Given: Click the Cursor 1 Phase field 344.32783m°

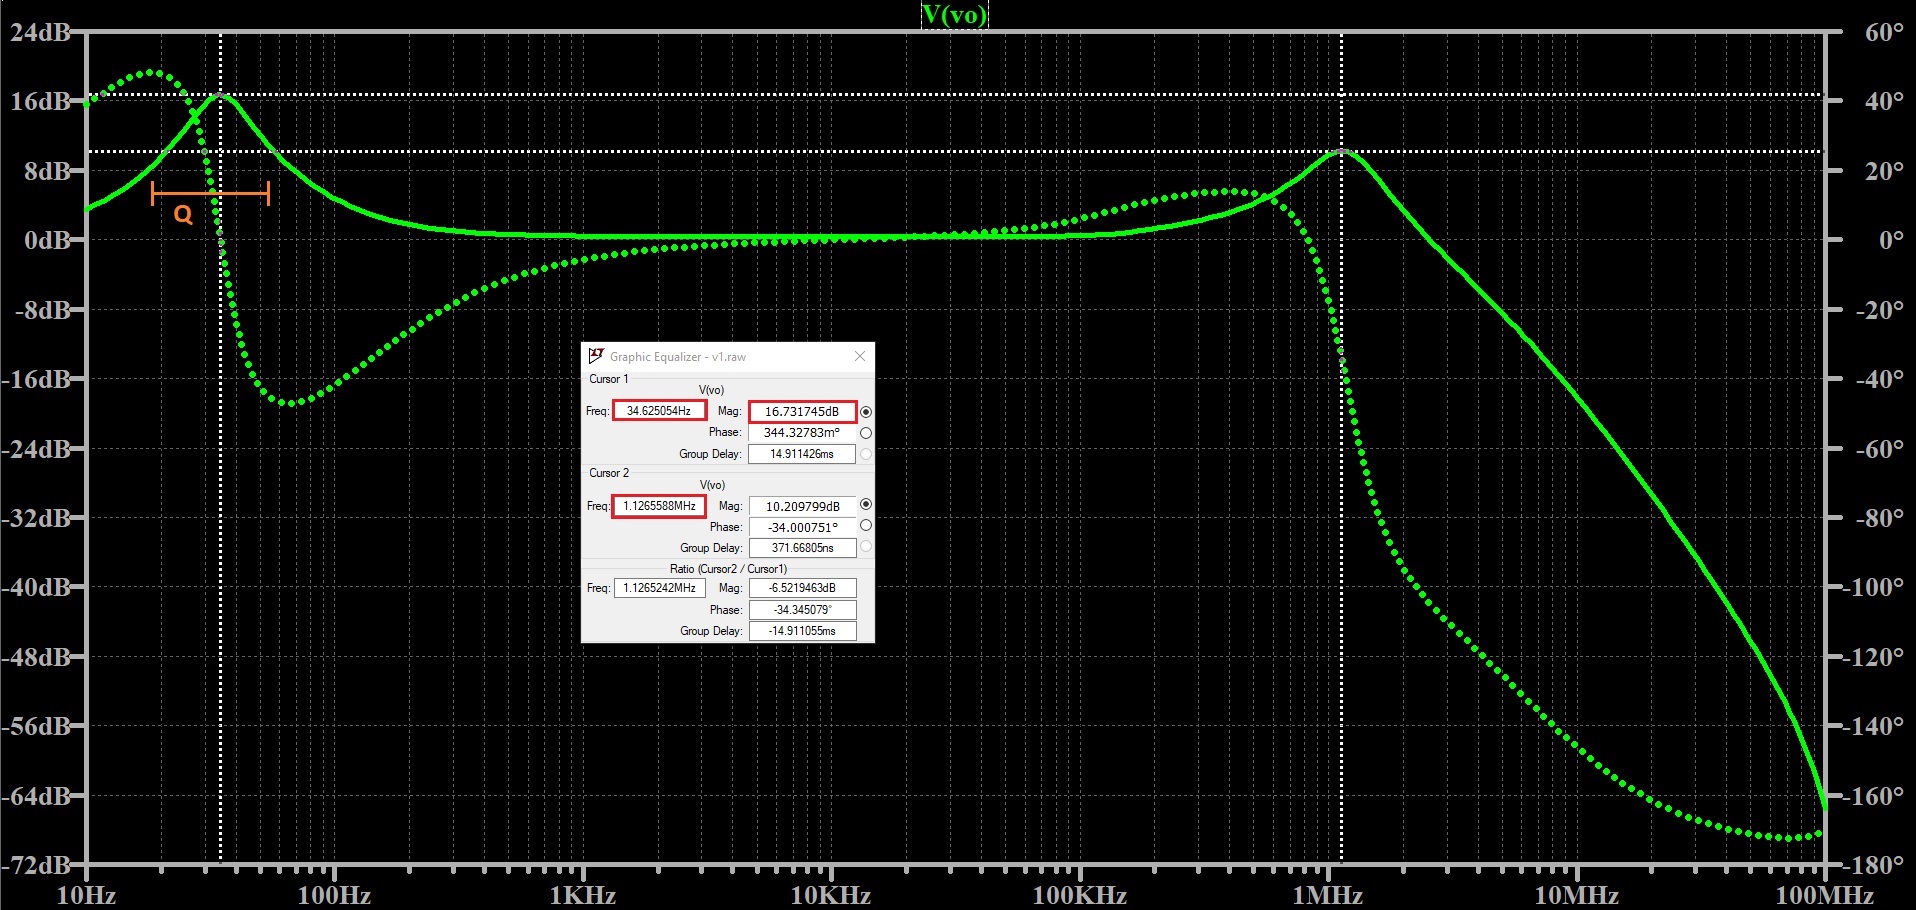Looking at the screenshot, I should pos(802,433).
